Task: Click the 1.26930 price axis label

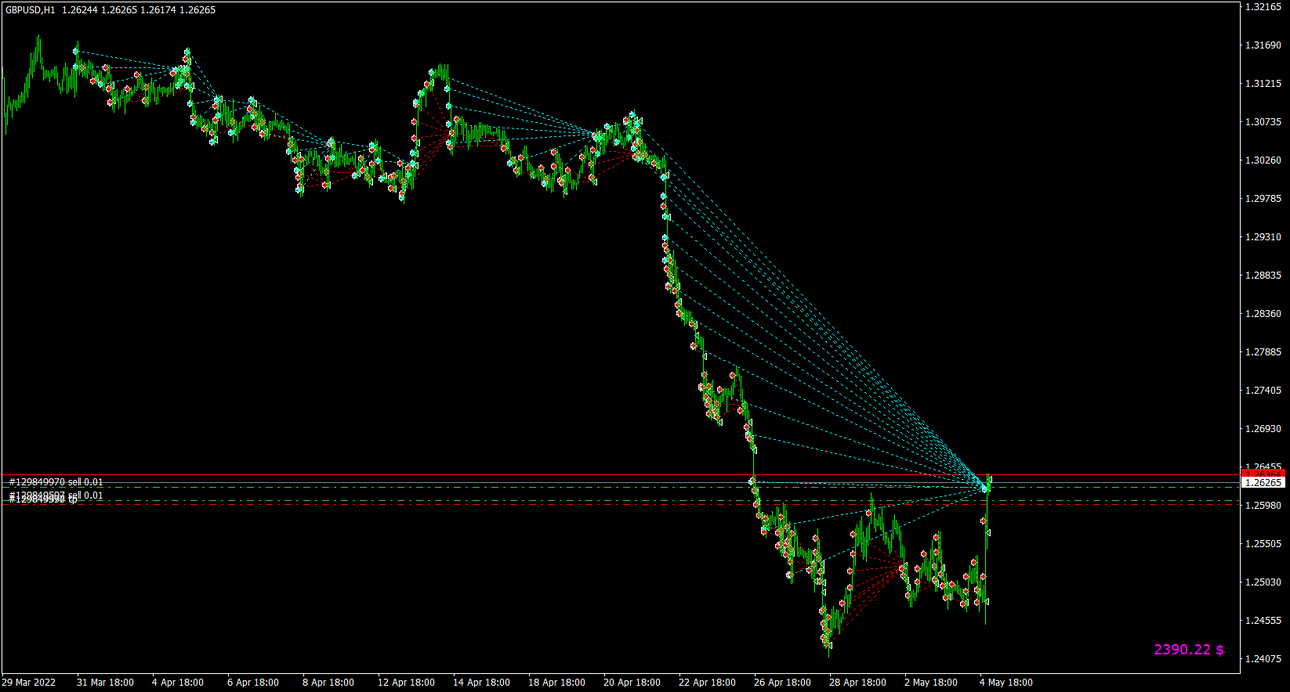Action: 1263,428
